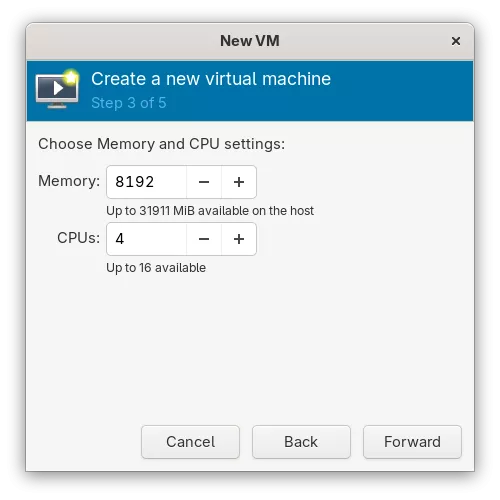Click the 'Step 3 of 5' indicator

coord(129,103)
